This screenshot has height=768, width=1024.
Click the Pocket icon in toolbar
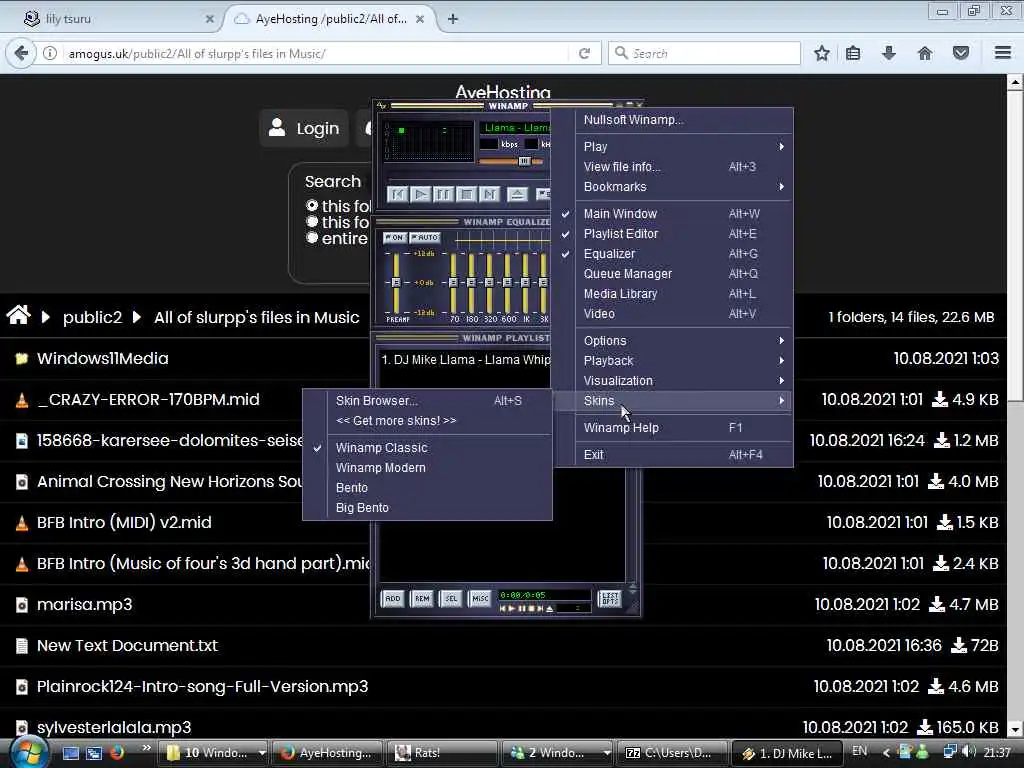pyautogui.click(x=961, y=54)
